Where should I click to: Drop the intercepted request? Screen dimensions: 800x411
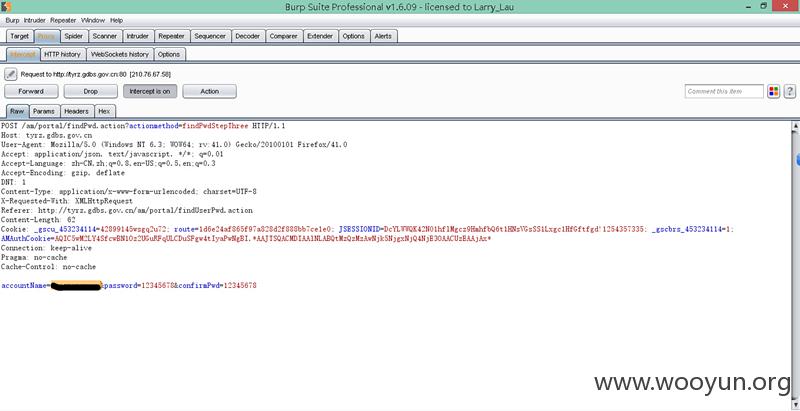(90, 91)
